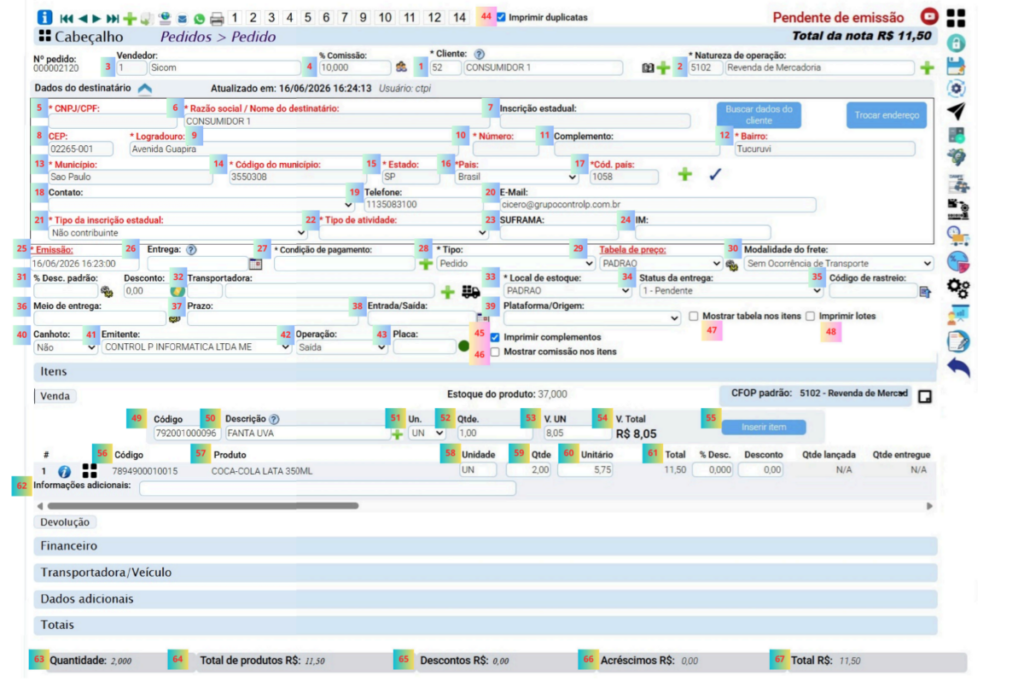
Task: Click the WhatsApp icon in top toolbar
Action: coord(200,18)
